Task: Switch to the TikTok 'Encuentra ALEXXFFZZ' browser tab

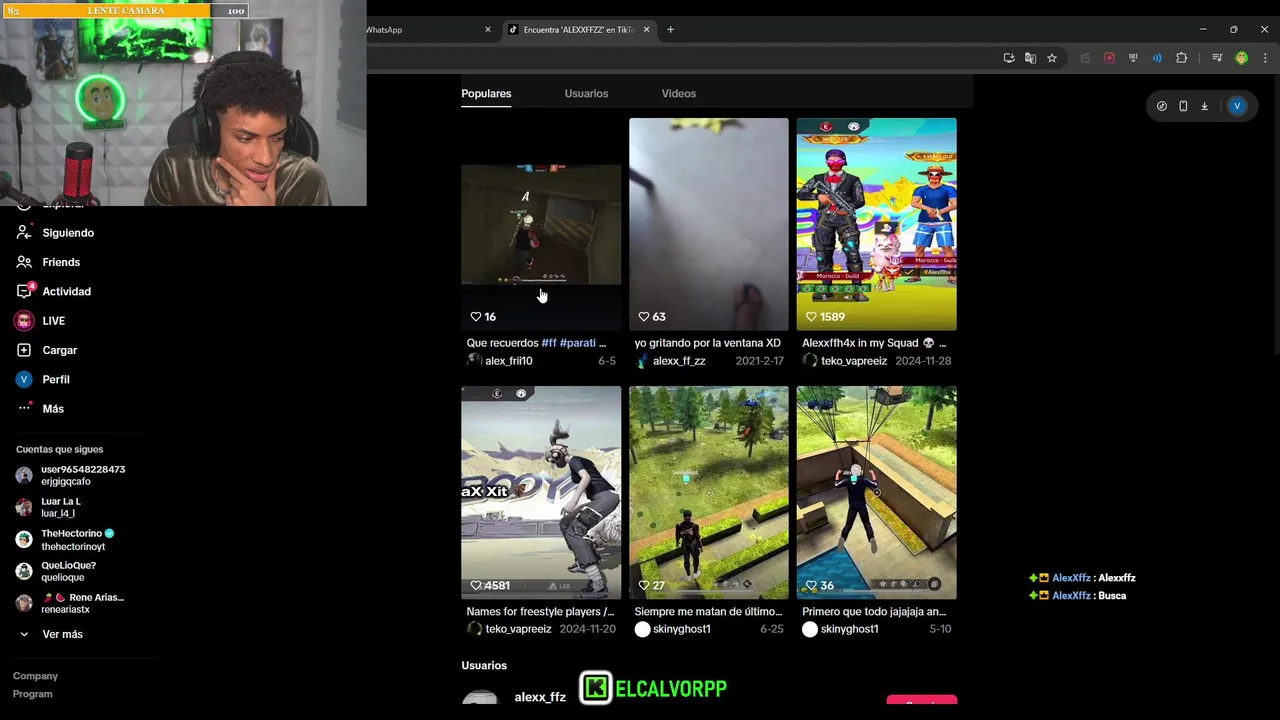Action: click(579, 30)
